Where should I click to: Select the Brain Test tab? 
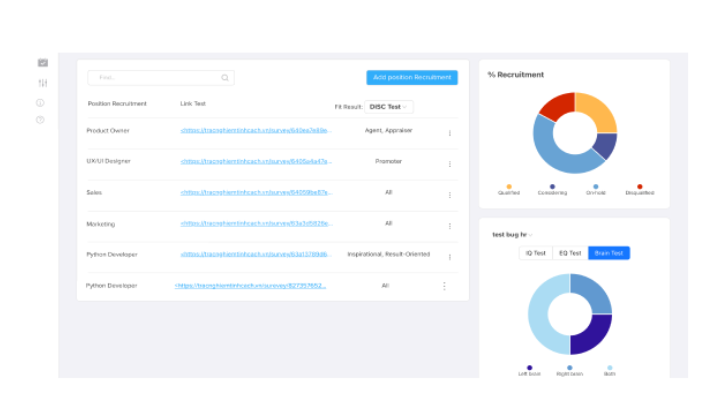tap(609, 253)
